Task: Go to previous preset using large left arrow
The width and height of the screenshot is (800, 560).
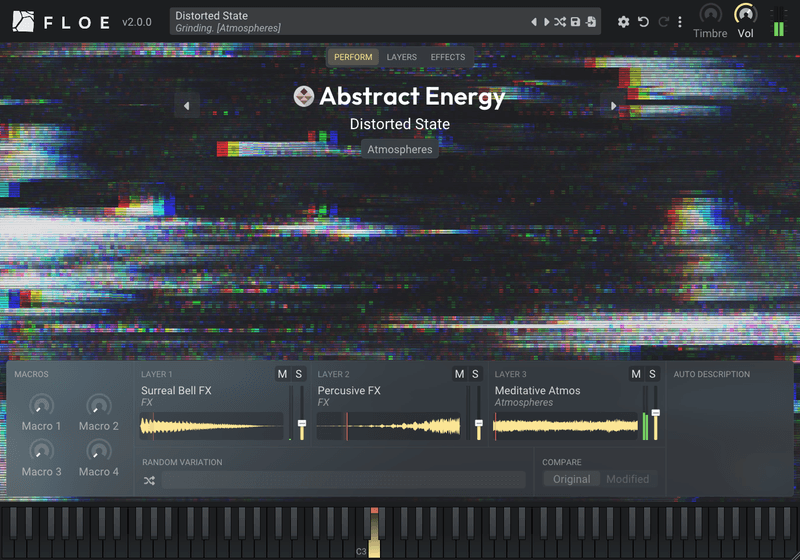Action: (187, 106)
